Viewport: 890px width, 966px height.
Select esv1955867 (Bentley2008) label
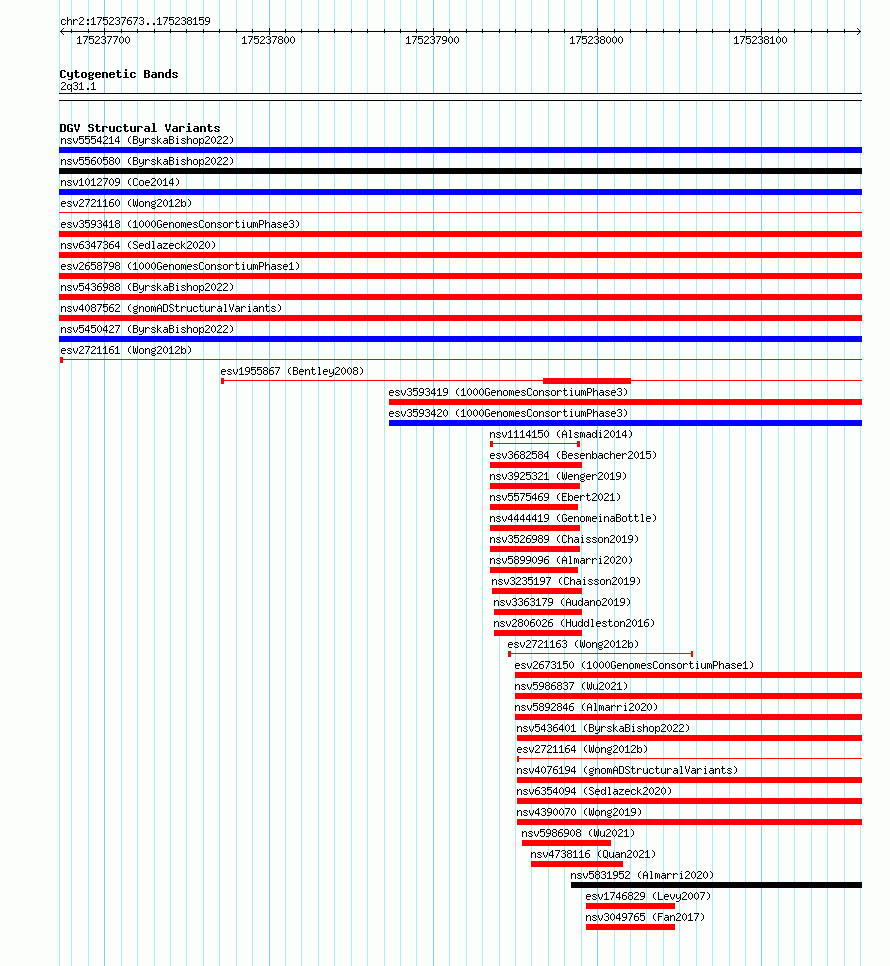(293, 371)
